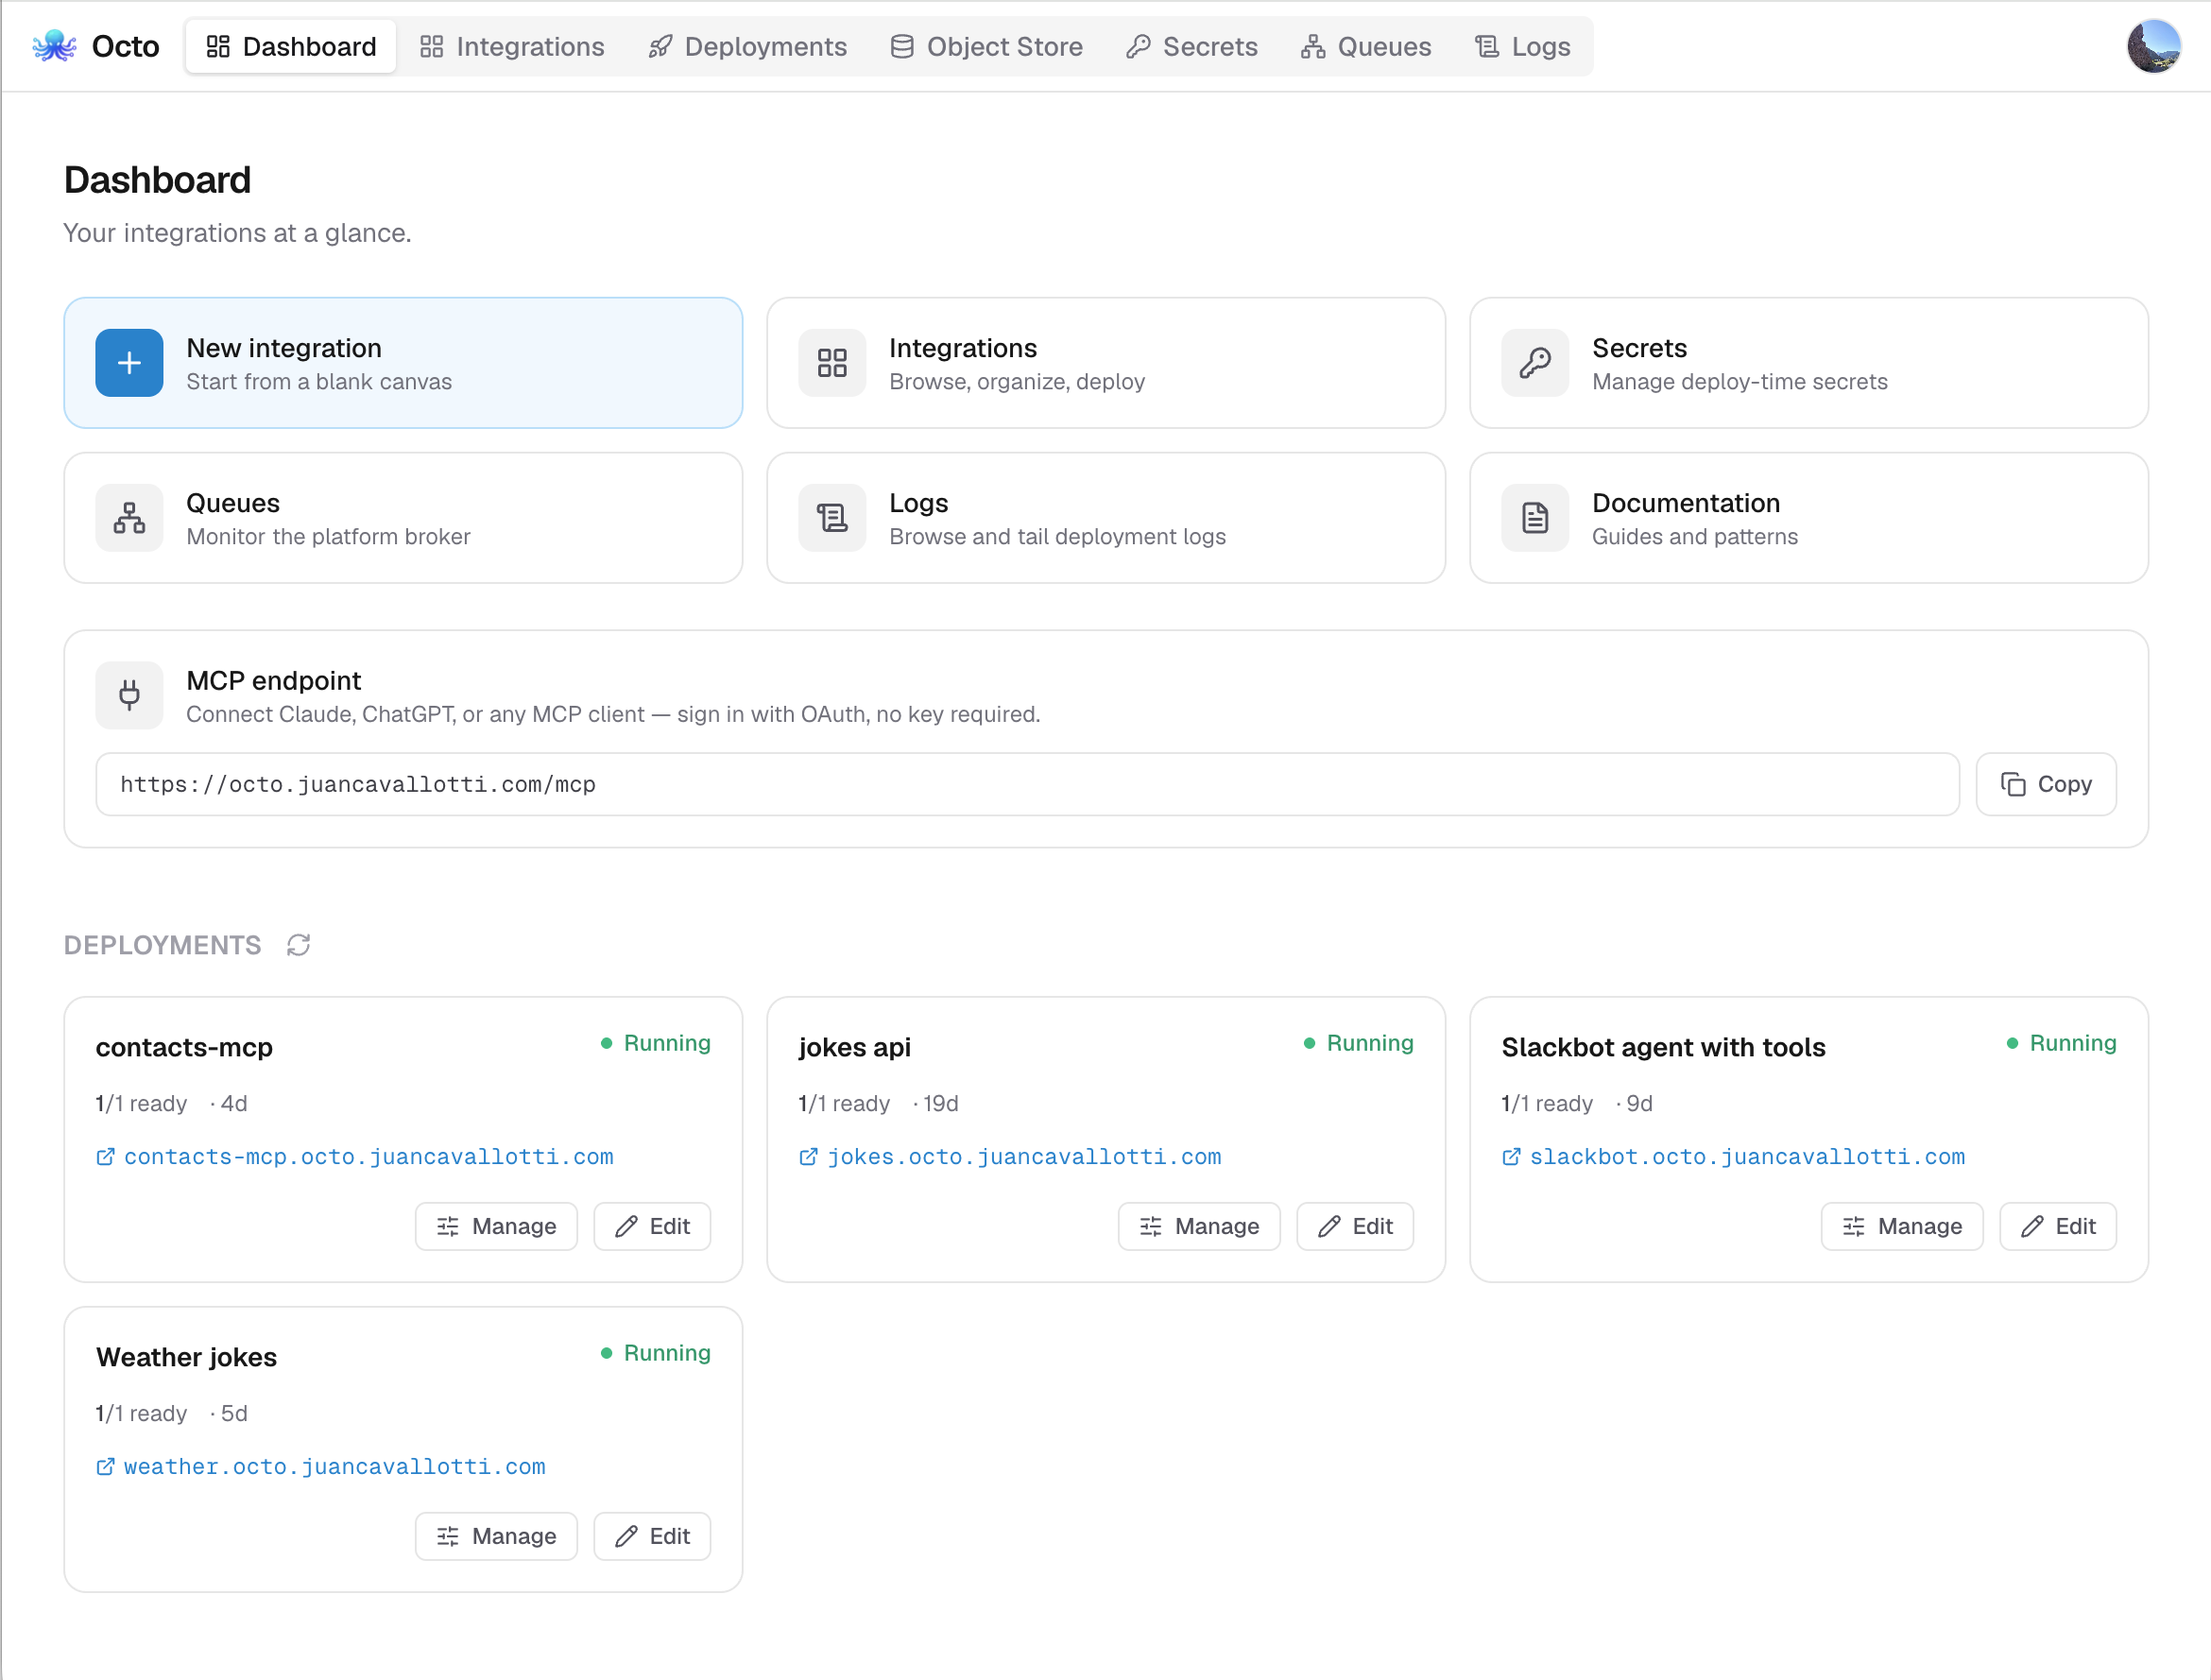
Task: Click 'Guides and patterns' card text
Action: coord(1695,537)
